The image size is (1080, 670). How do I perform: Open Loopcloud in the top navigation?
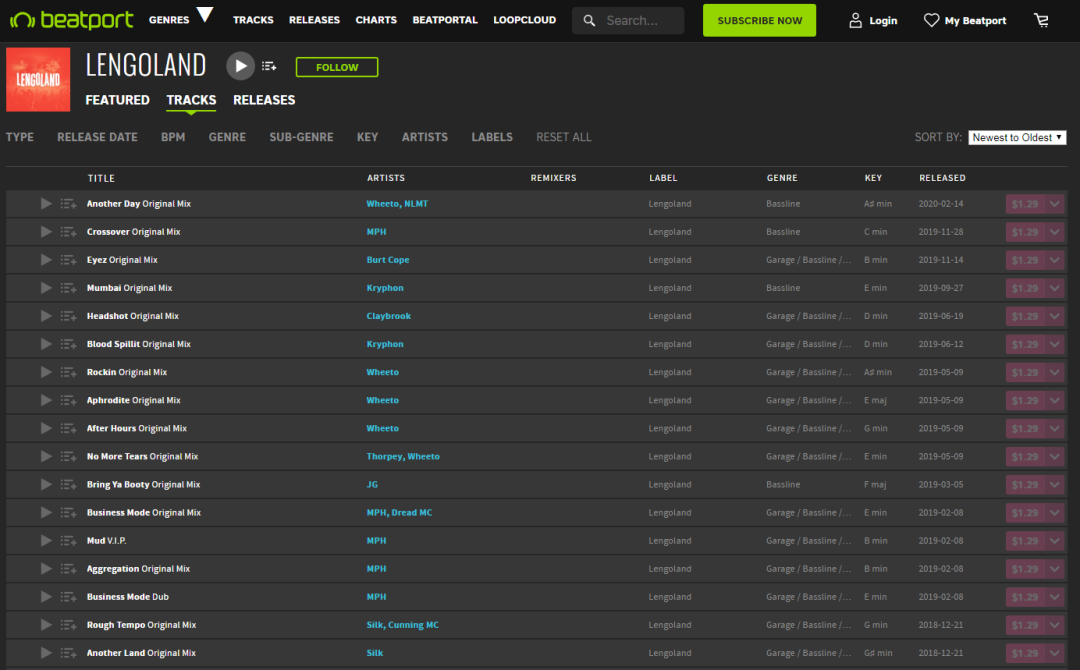(x=524, y=20)
